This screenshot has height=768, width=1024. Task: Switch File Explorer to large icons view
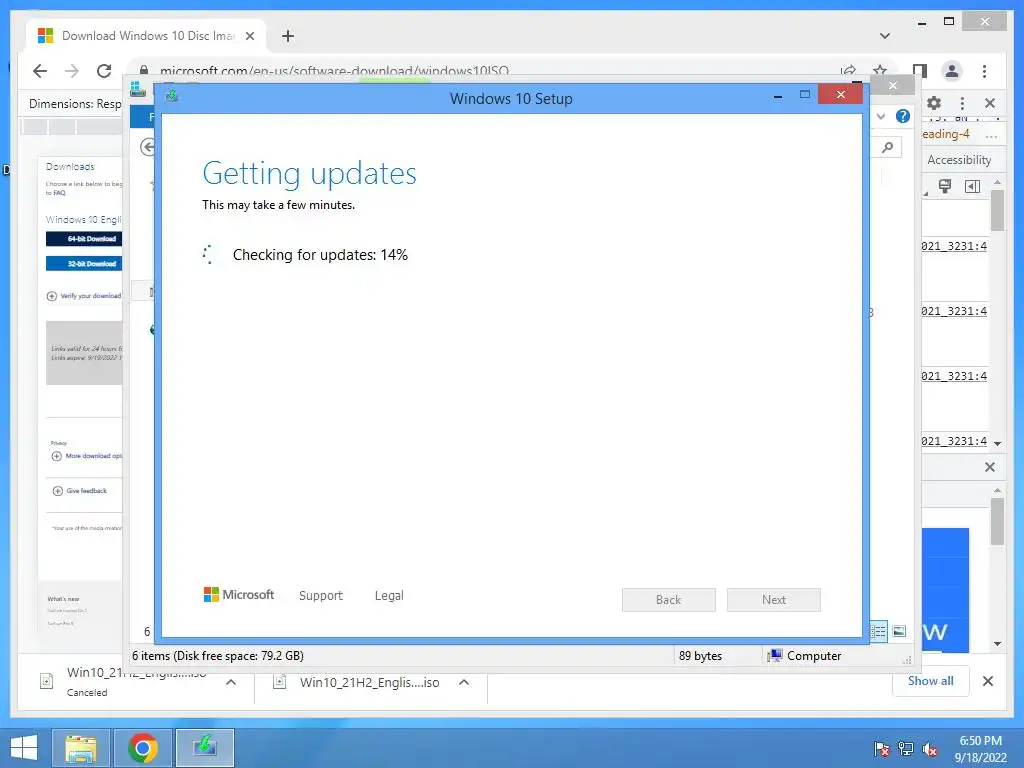[899, 631]
